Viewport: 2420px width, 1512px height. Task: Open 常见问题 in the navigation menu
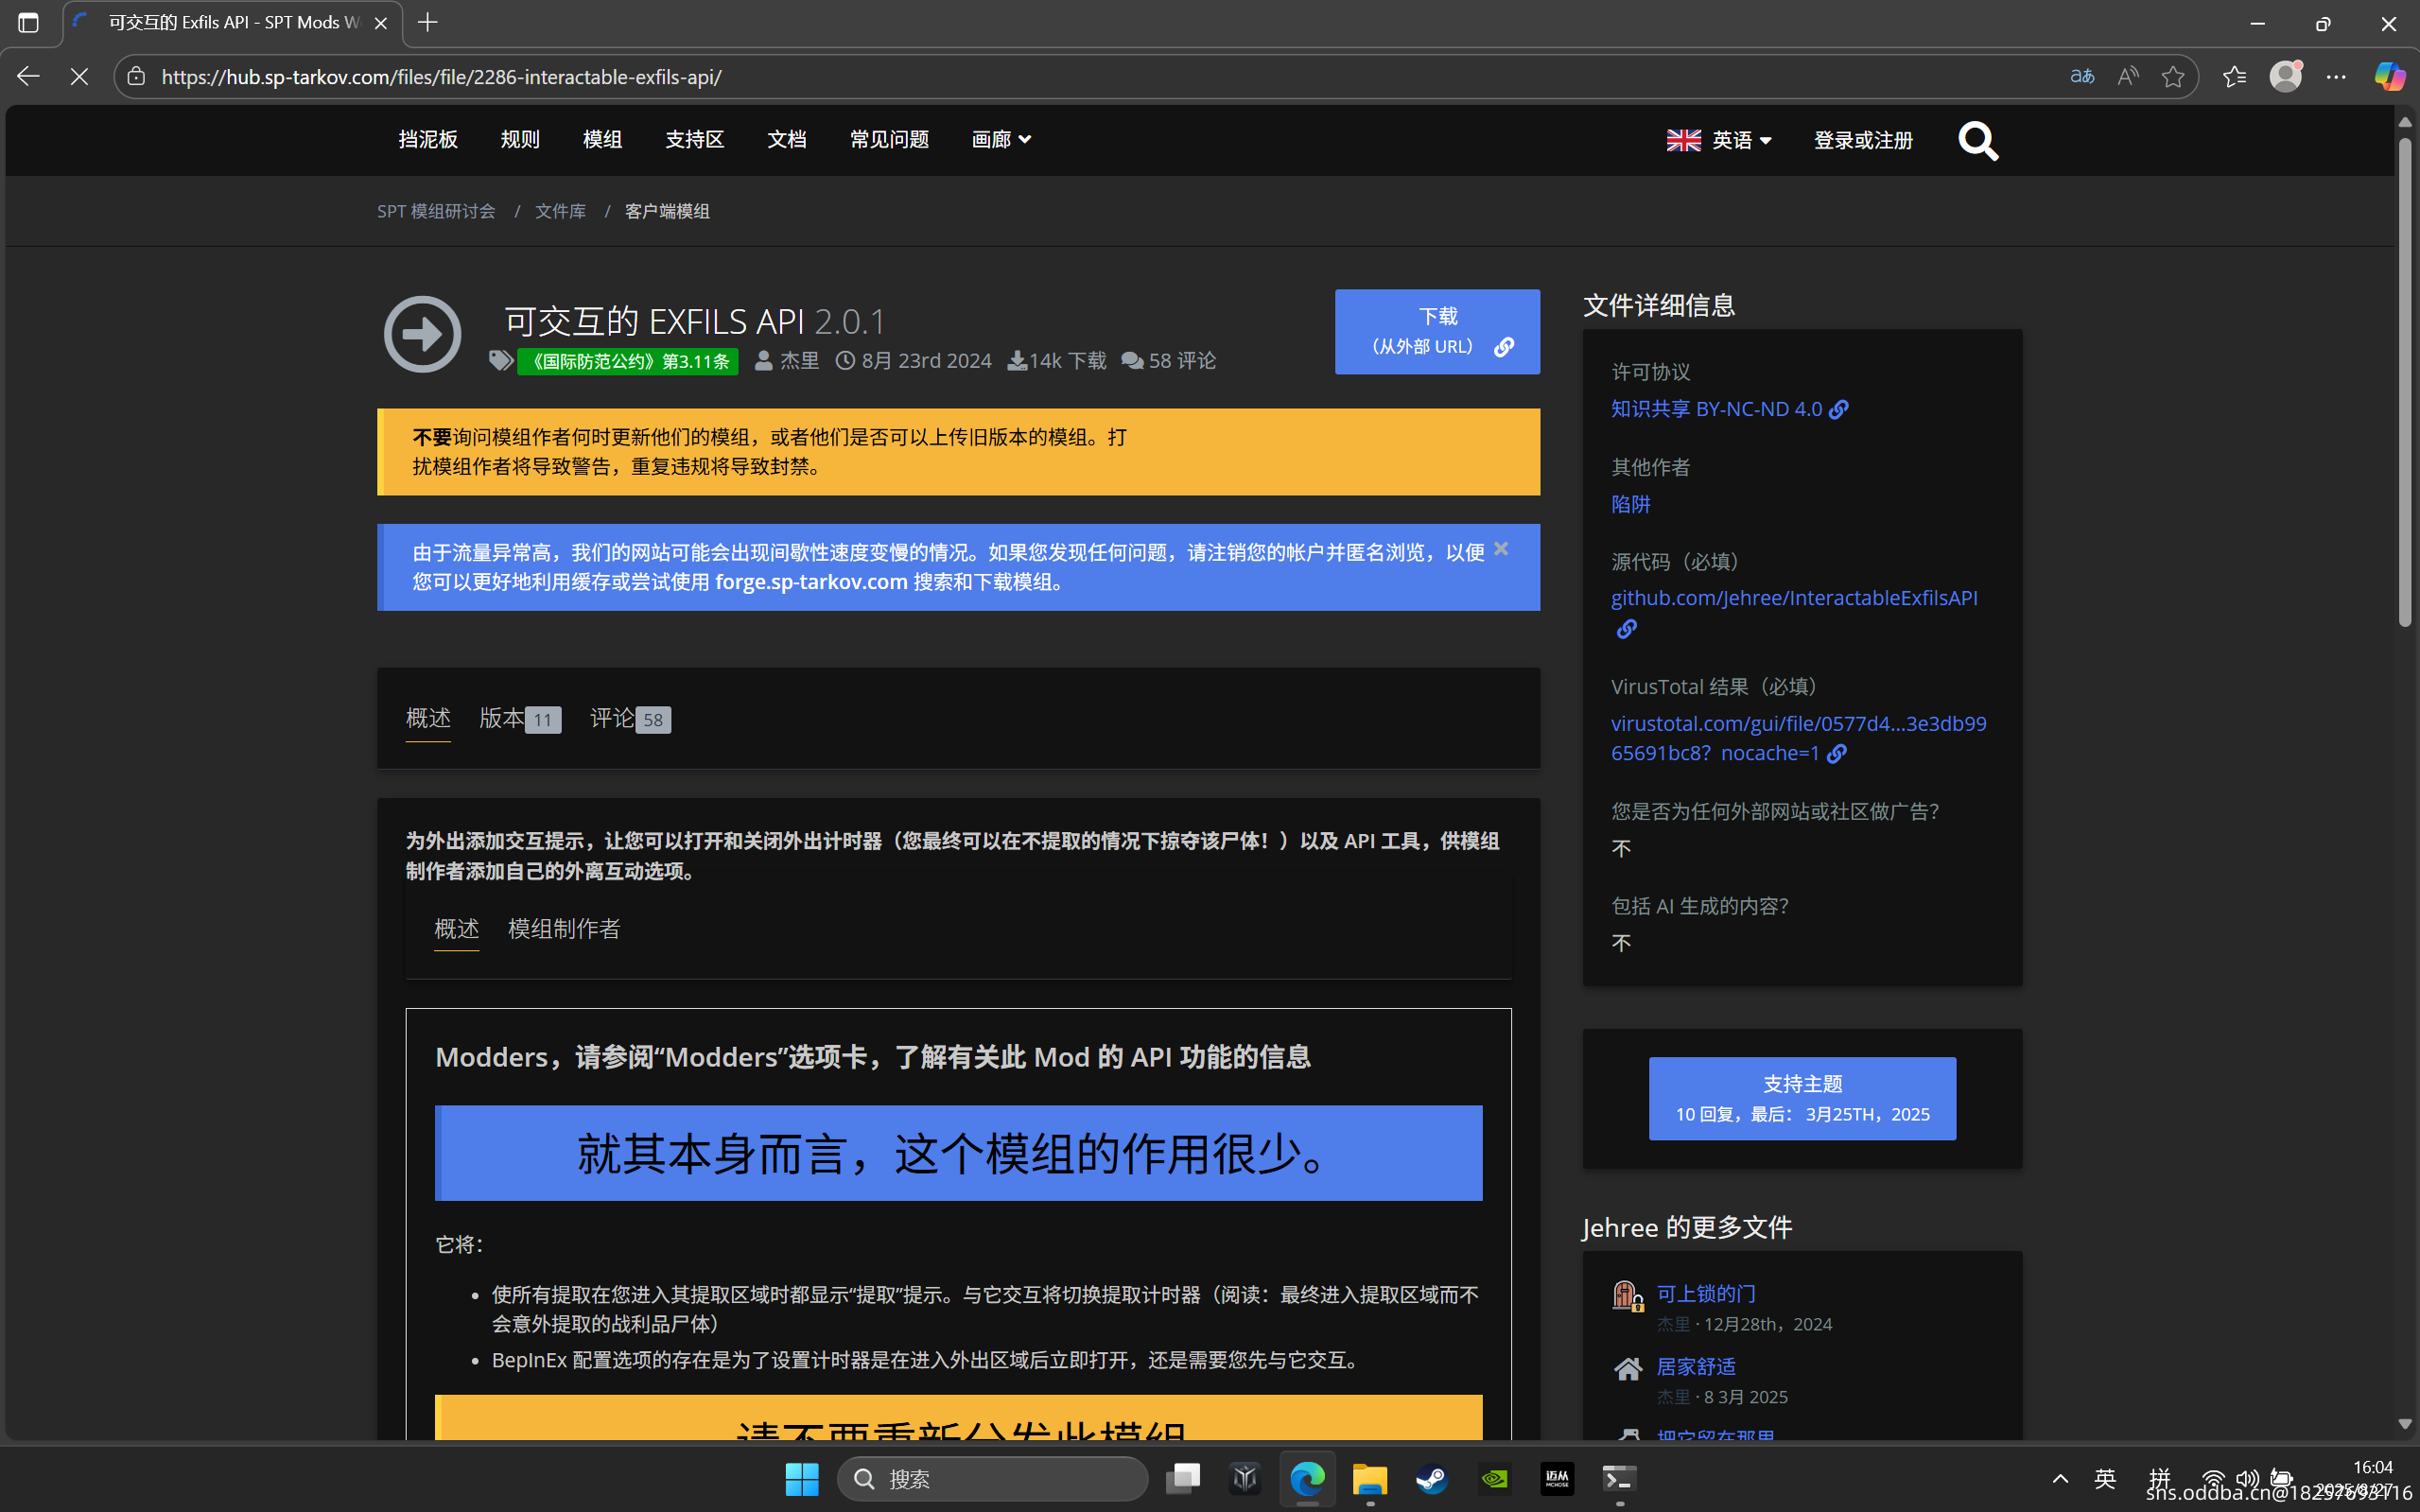point(889,140)
